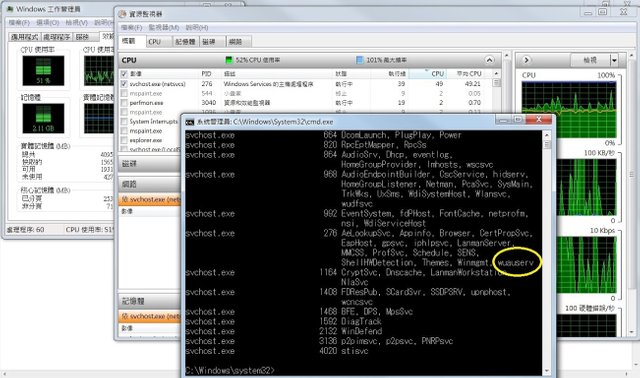Sort by the CPU column header
Screen dimensions: 640x378
click(427, 74)
